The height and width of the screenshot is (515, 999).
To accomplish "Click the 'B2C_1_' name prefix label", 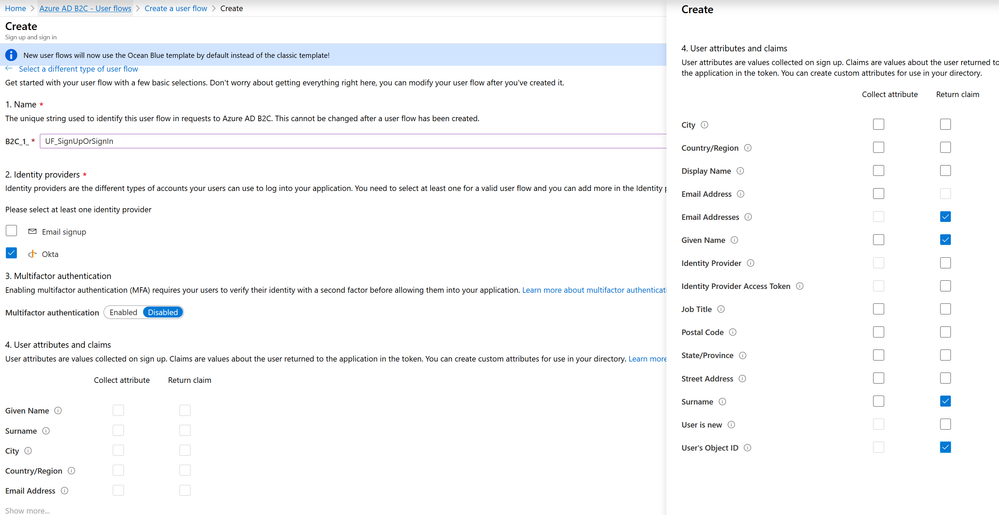I will click(x=17, y=141).
